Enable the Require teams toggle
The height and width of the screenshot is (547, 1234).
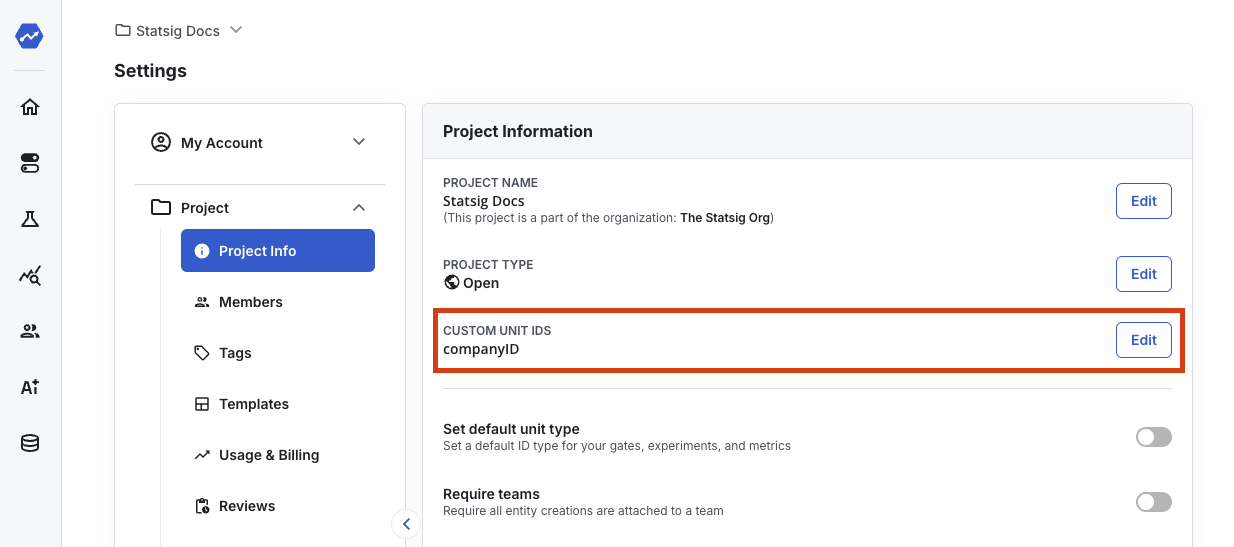pyautogui.click(x=1154, y=502)
